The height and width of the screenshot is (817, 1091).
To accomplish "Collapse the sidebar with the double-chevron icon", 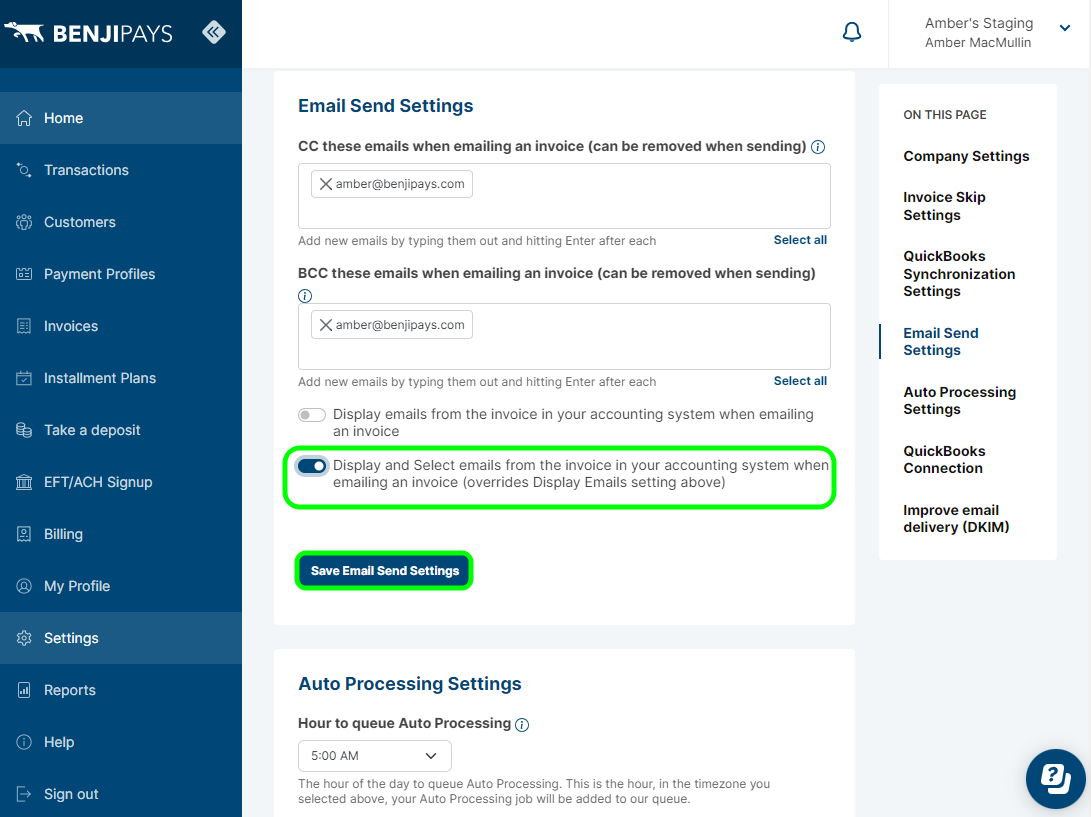I will [x=214, y=32].
